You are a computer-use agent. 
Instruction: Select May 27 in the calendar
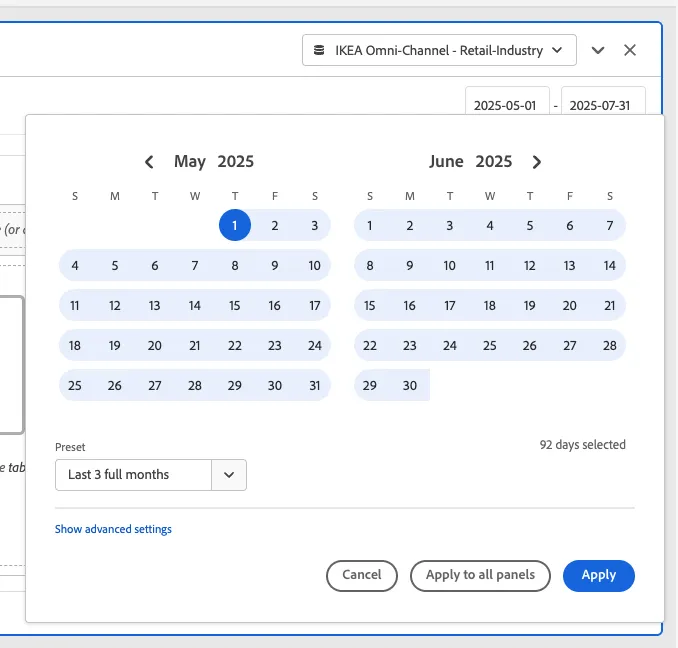pos(155,385)
